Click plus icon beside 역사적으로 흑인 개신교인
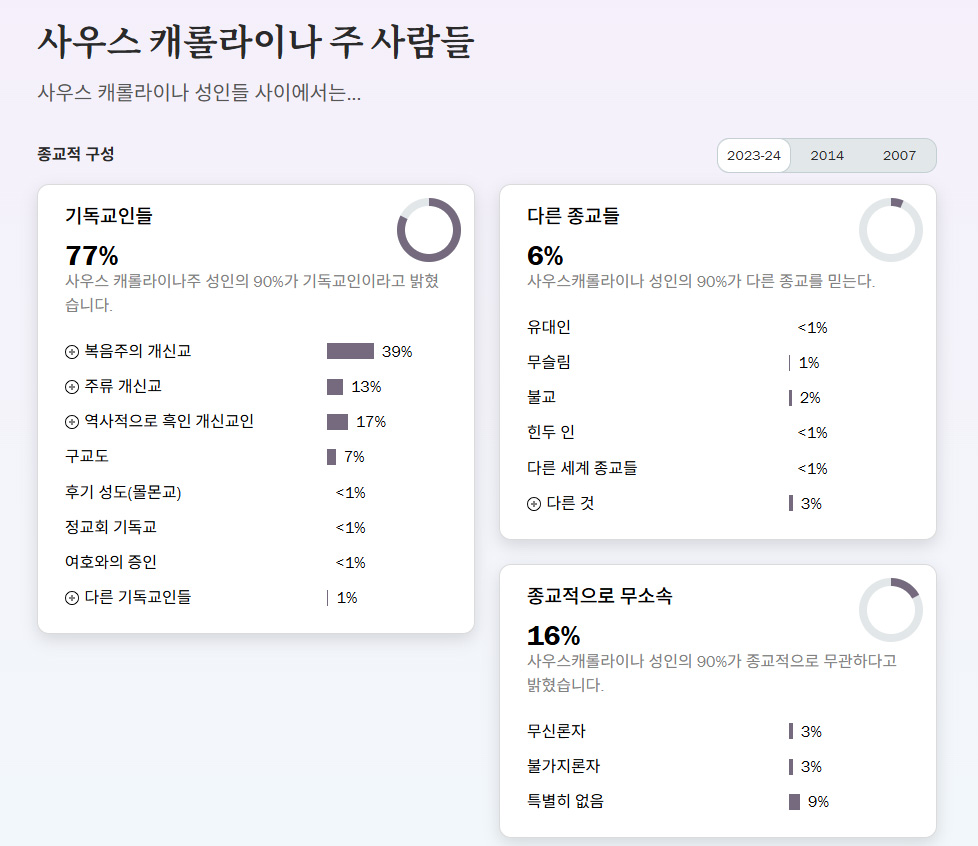 coord(72,422)
